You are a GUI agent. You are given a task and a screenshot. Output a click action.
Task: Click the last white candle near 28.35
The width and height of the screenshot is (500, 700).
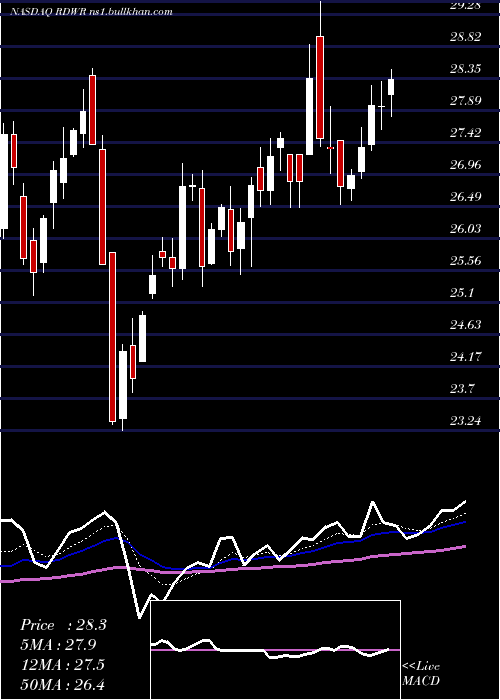(x=391, y=87)
